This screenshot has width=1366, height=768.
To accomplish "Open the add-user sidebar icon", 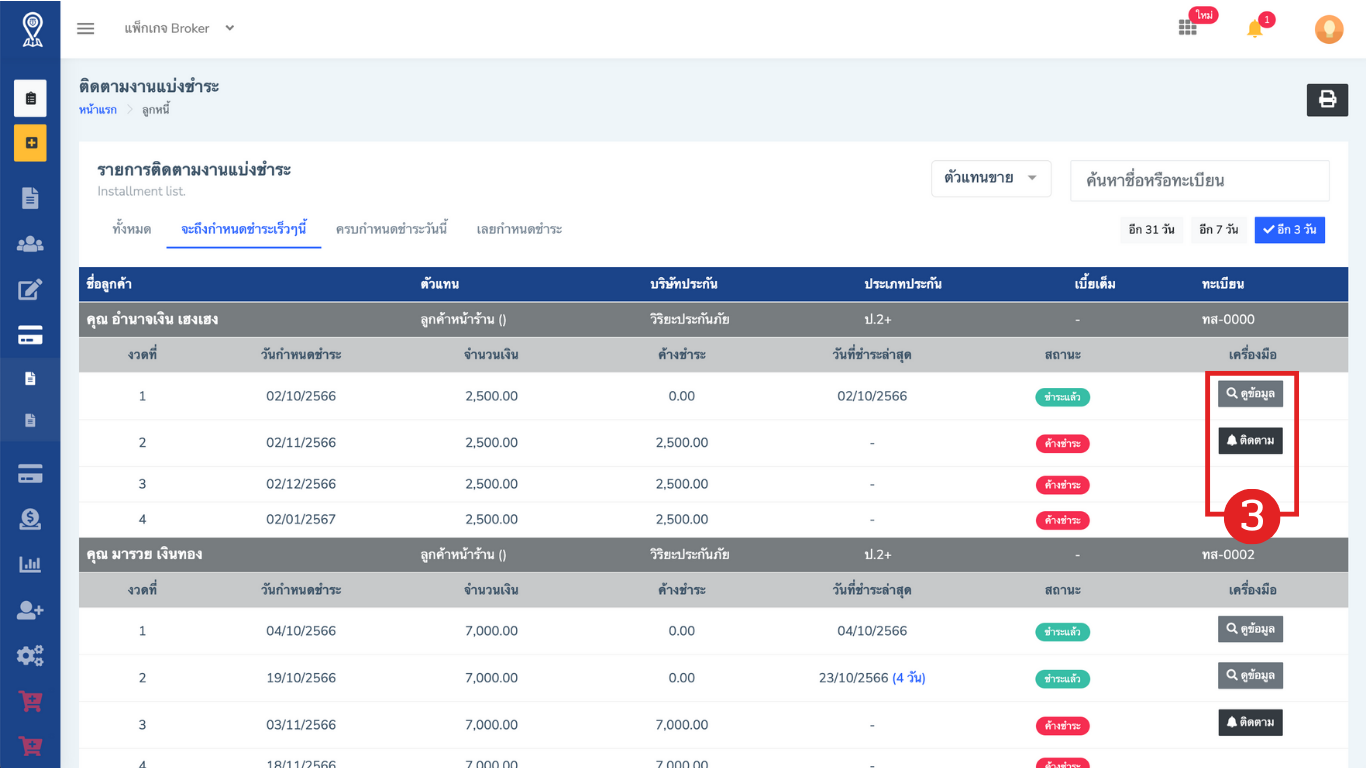I will 30,610.
